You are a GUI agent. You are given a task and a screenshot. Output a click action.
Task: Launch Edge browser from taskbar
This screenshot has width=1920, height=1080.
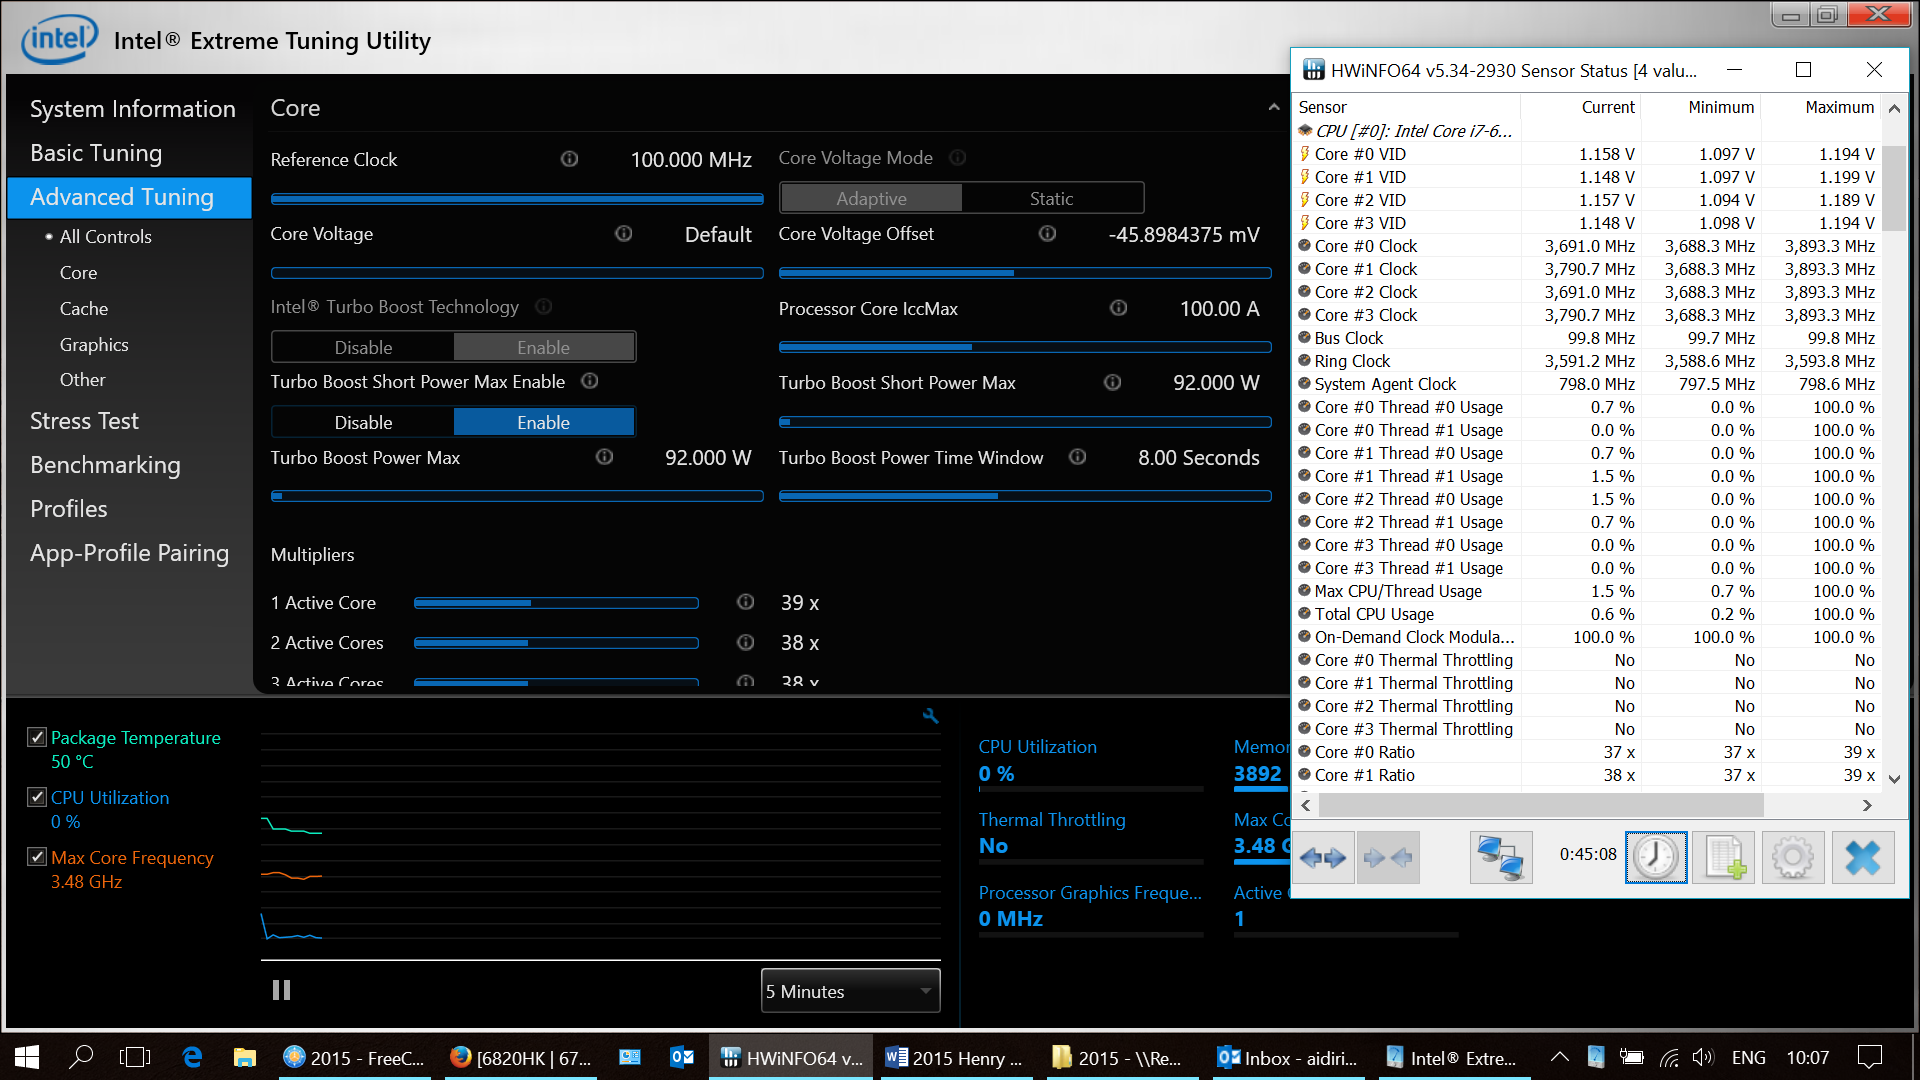pos(192,1057)
